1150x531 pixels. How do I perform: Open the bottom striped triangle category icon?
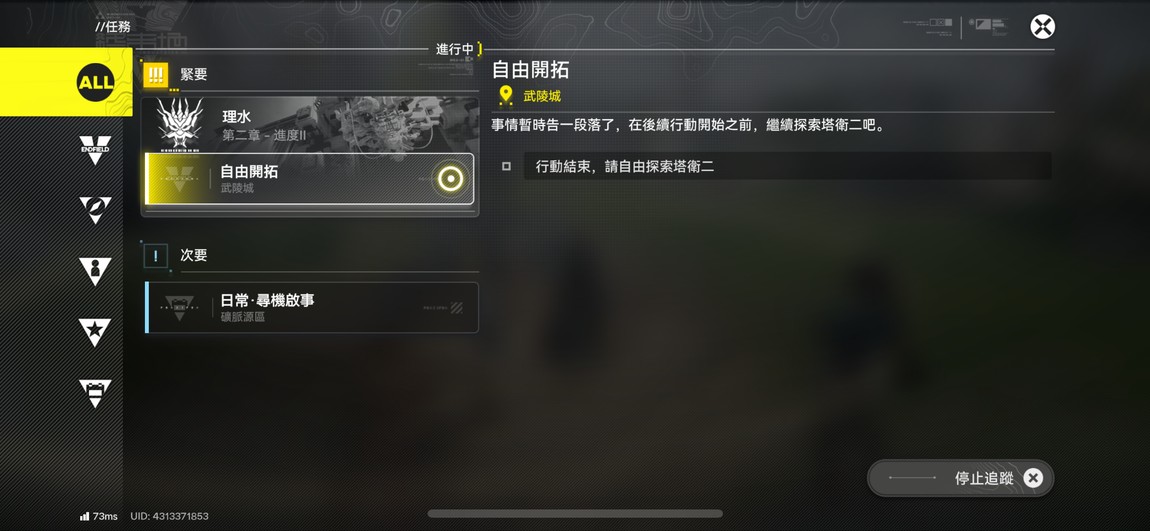95,393
